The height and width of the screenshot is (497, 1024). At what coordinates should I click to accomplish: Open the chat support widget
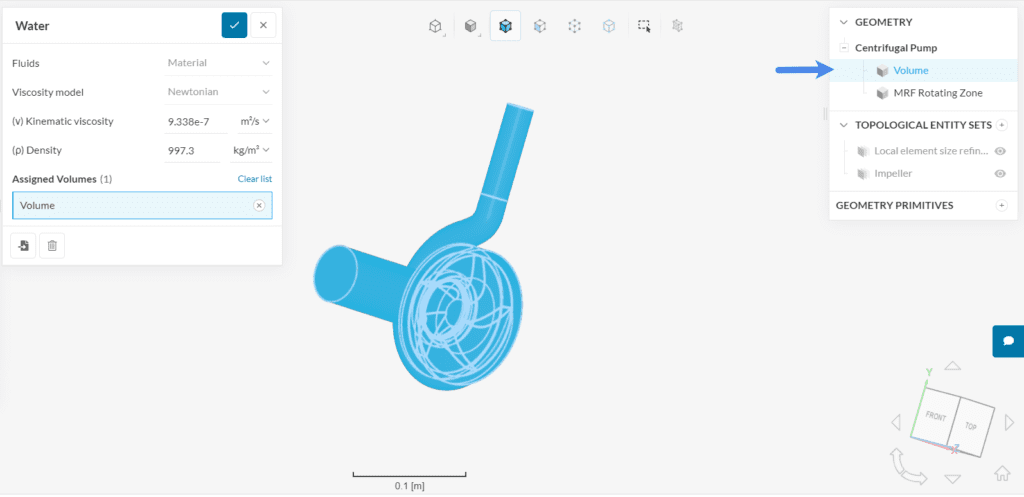[x=1008, y=341]
